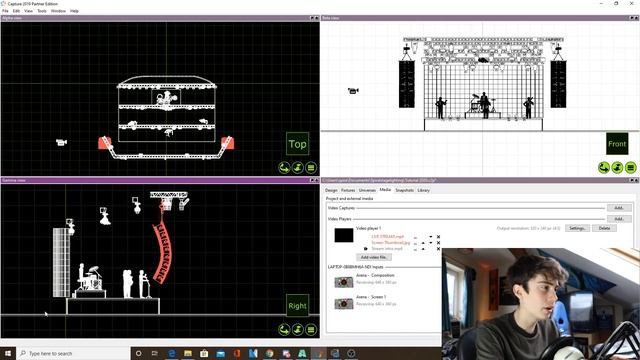Select Stream intro.mp4 in video player list
This screenshot has width=640, height=360.
[x=387, y=248]
